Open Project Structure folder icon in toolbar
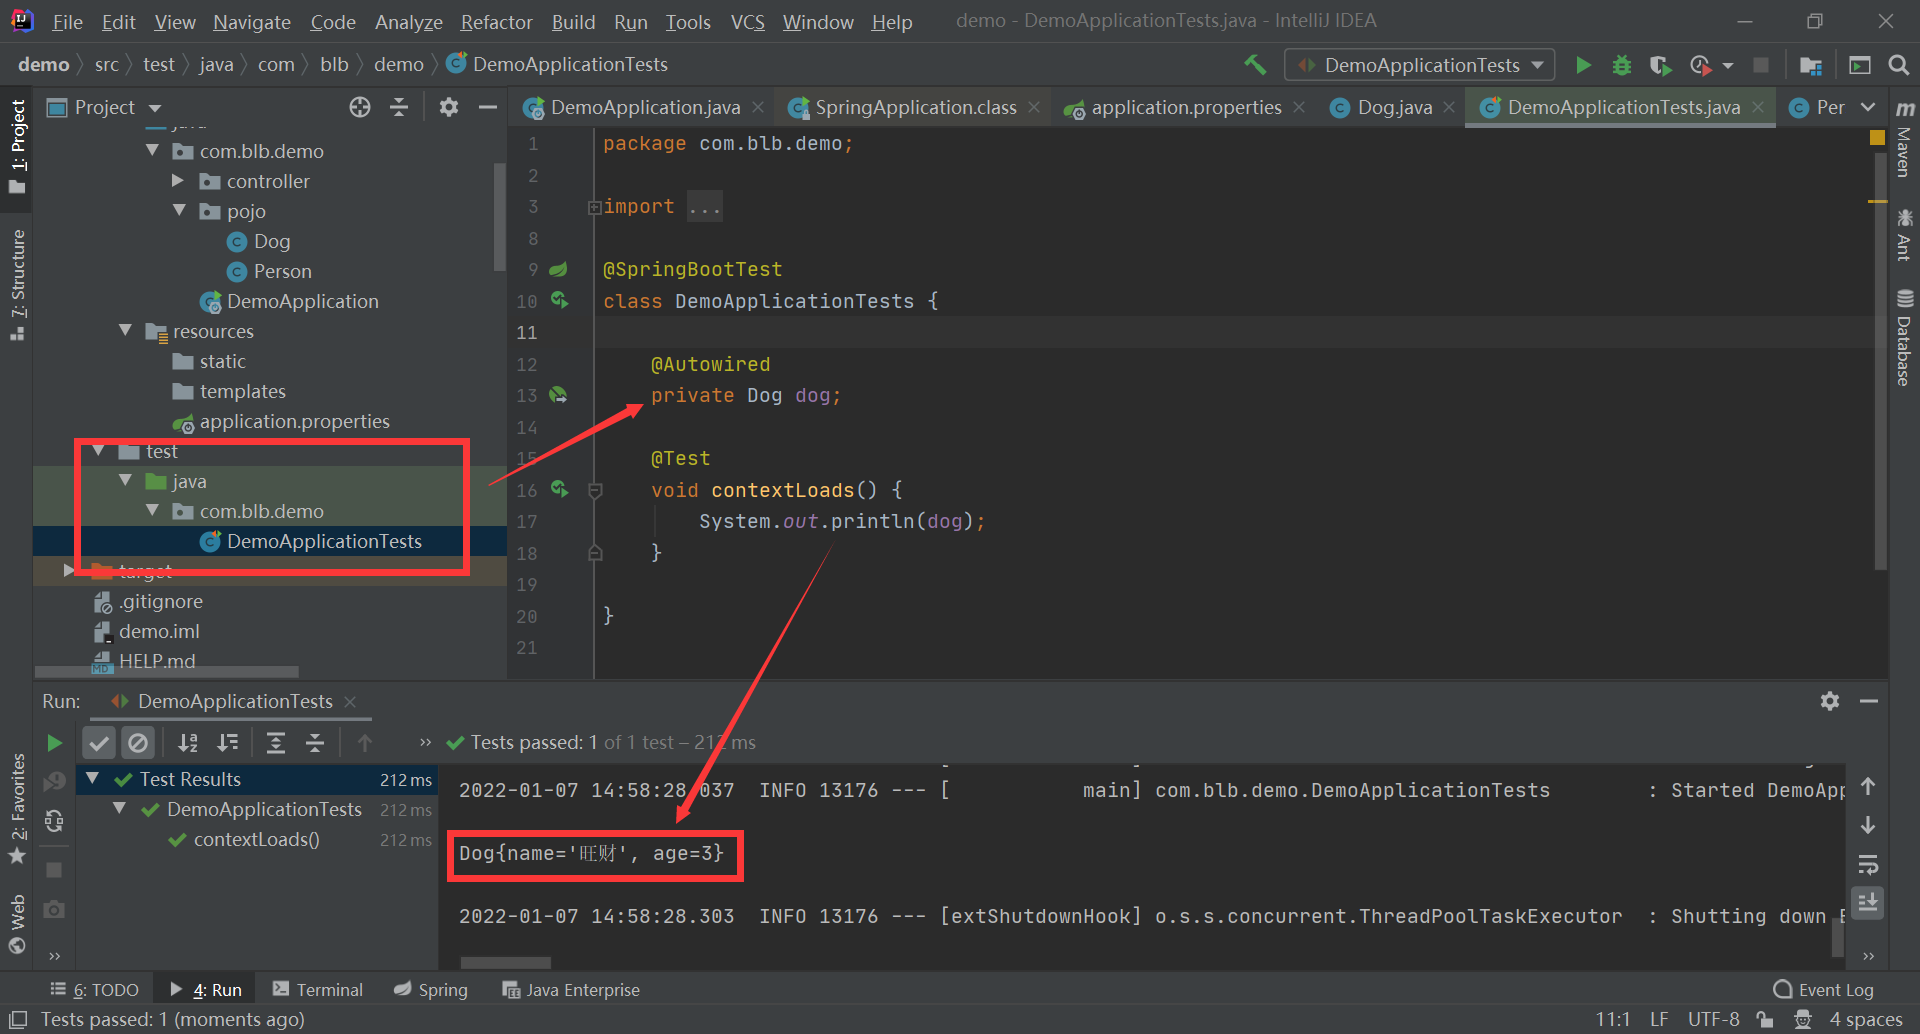 [1810, 65]
